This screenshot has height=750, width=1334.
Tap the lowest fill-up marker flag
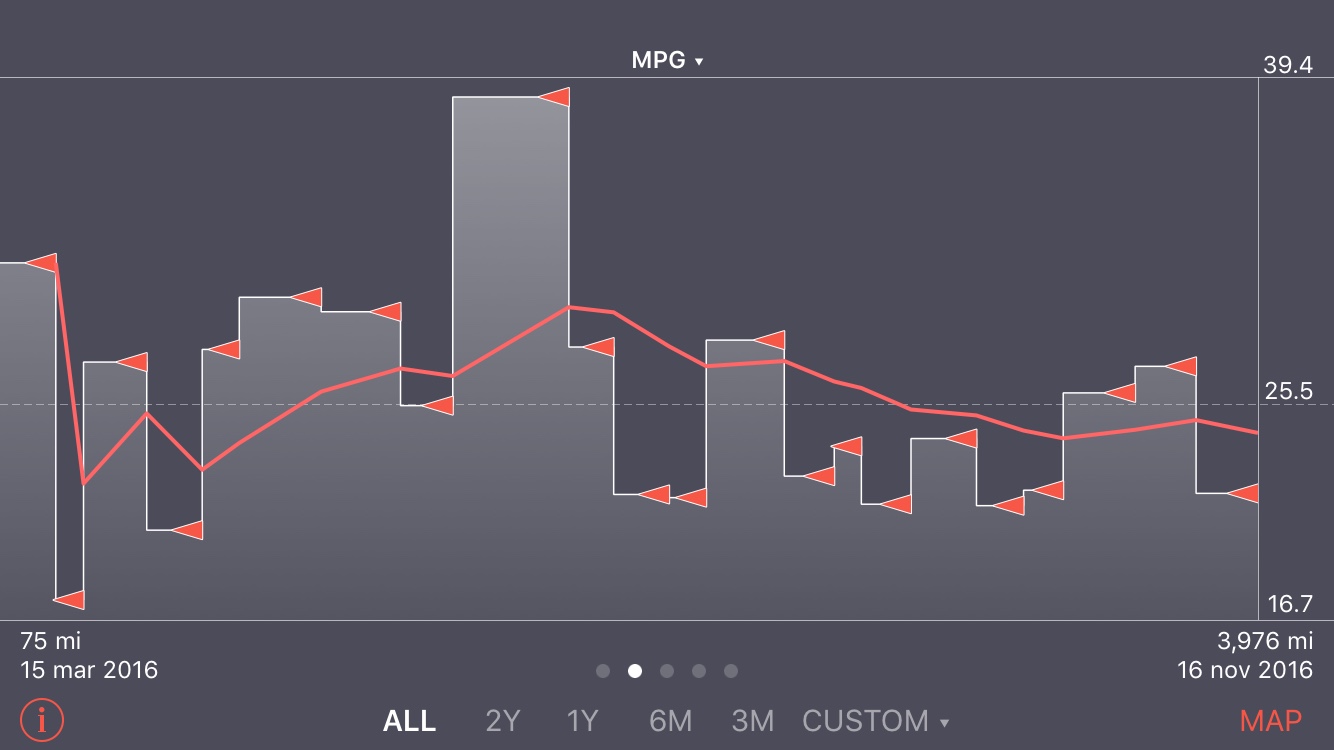pyautogui.click(x=70, y=599)
